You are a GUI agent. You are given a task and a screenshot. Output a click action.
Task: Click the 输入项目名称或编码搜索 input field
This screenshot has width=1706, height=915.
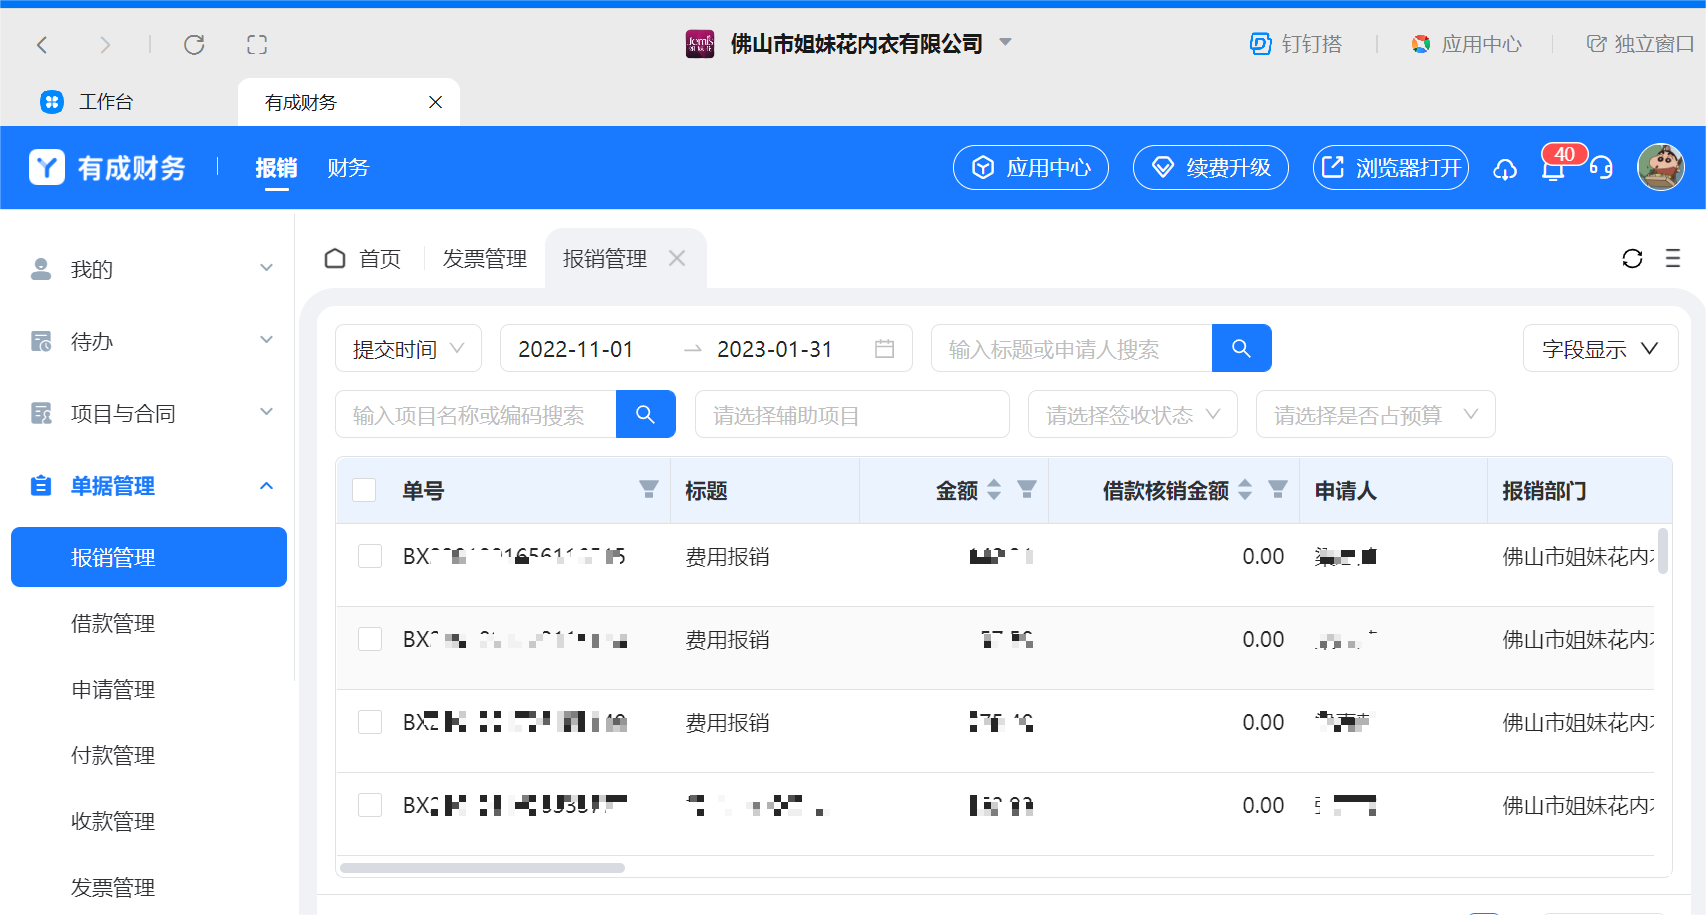pos(476,415)
